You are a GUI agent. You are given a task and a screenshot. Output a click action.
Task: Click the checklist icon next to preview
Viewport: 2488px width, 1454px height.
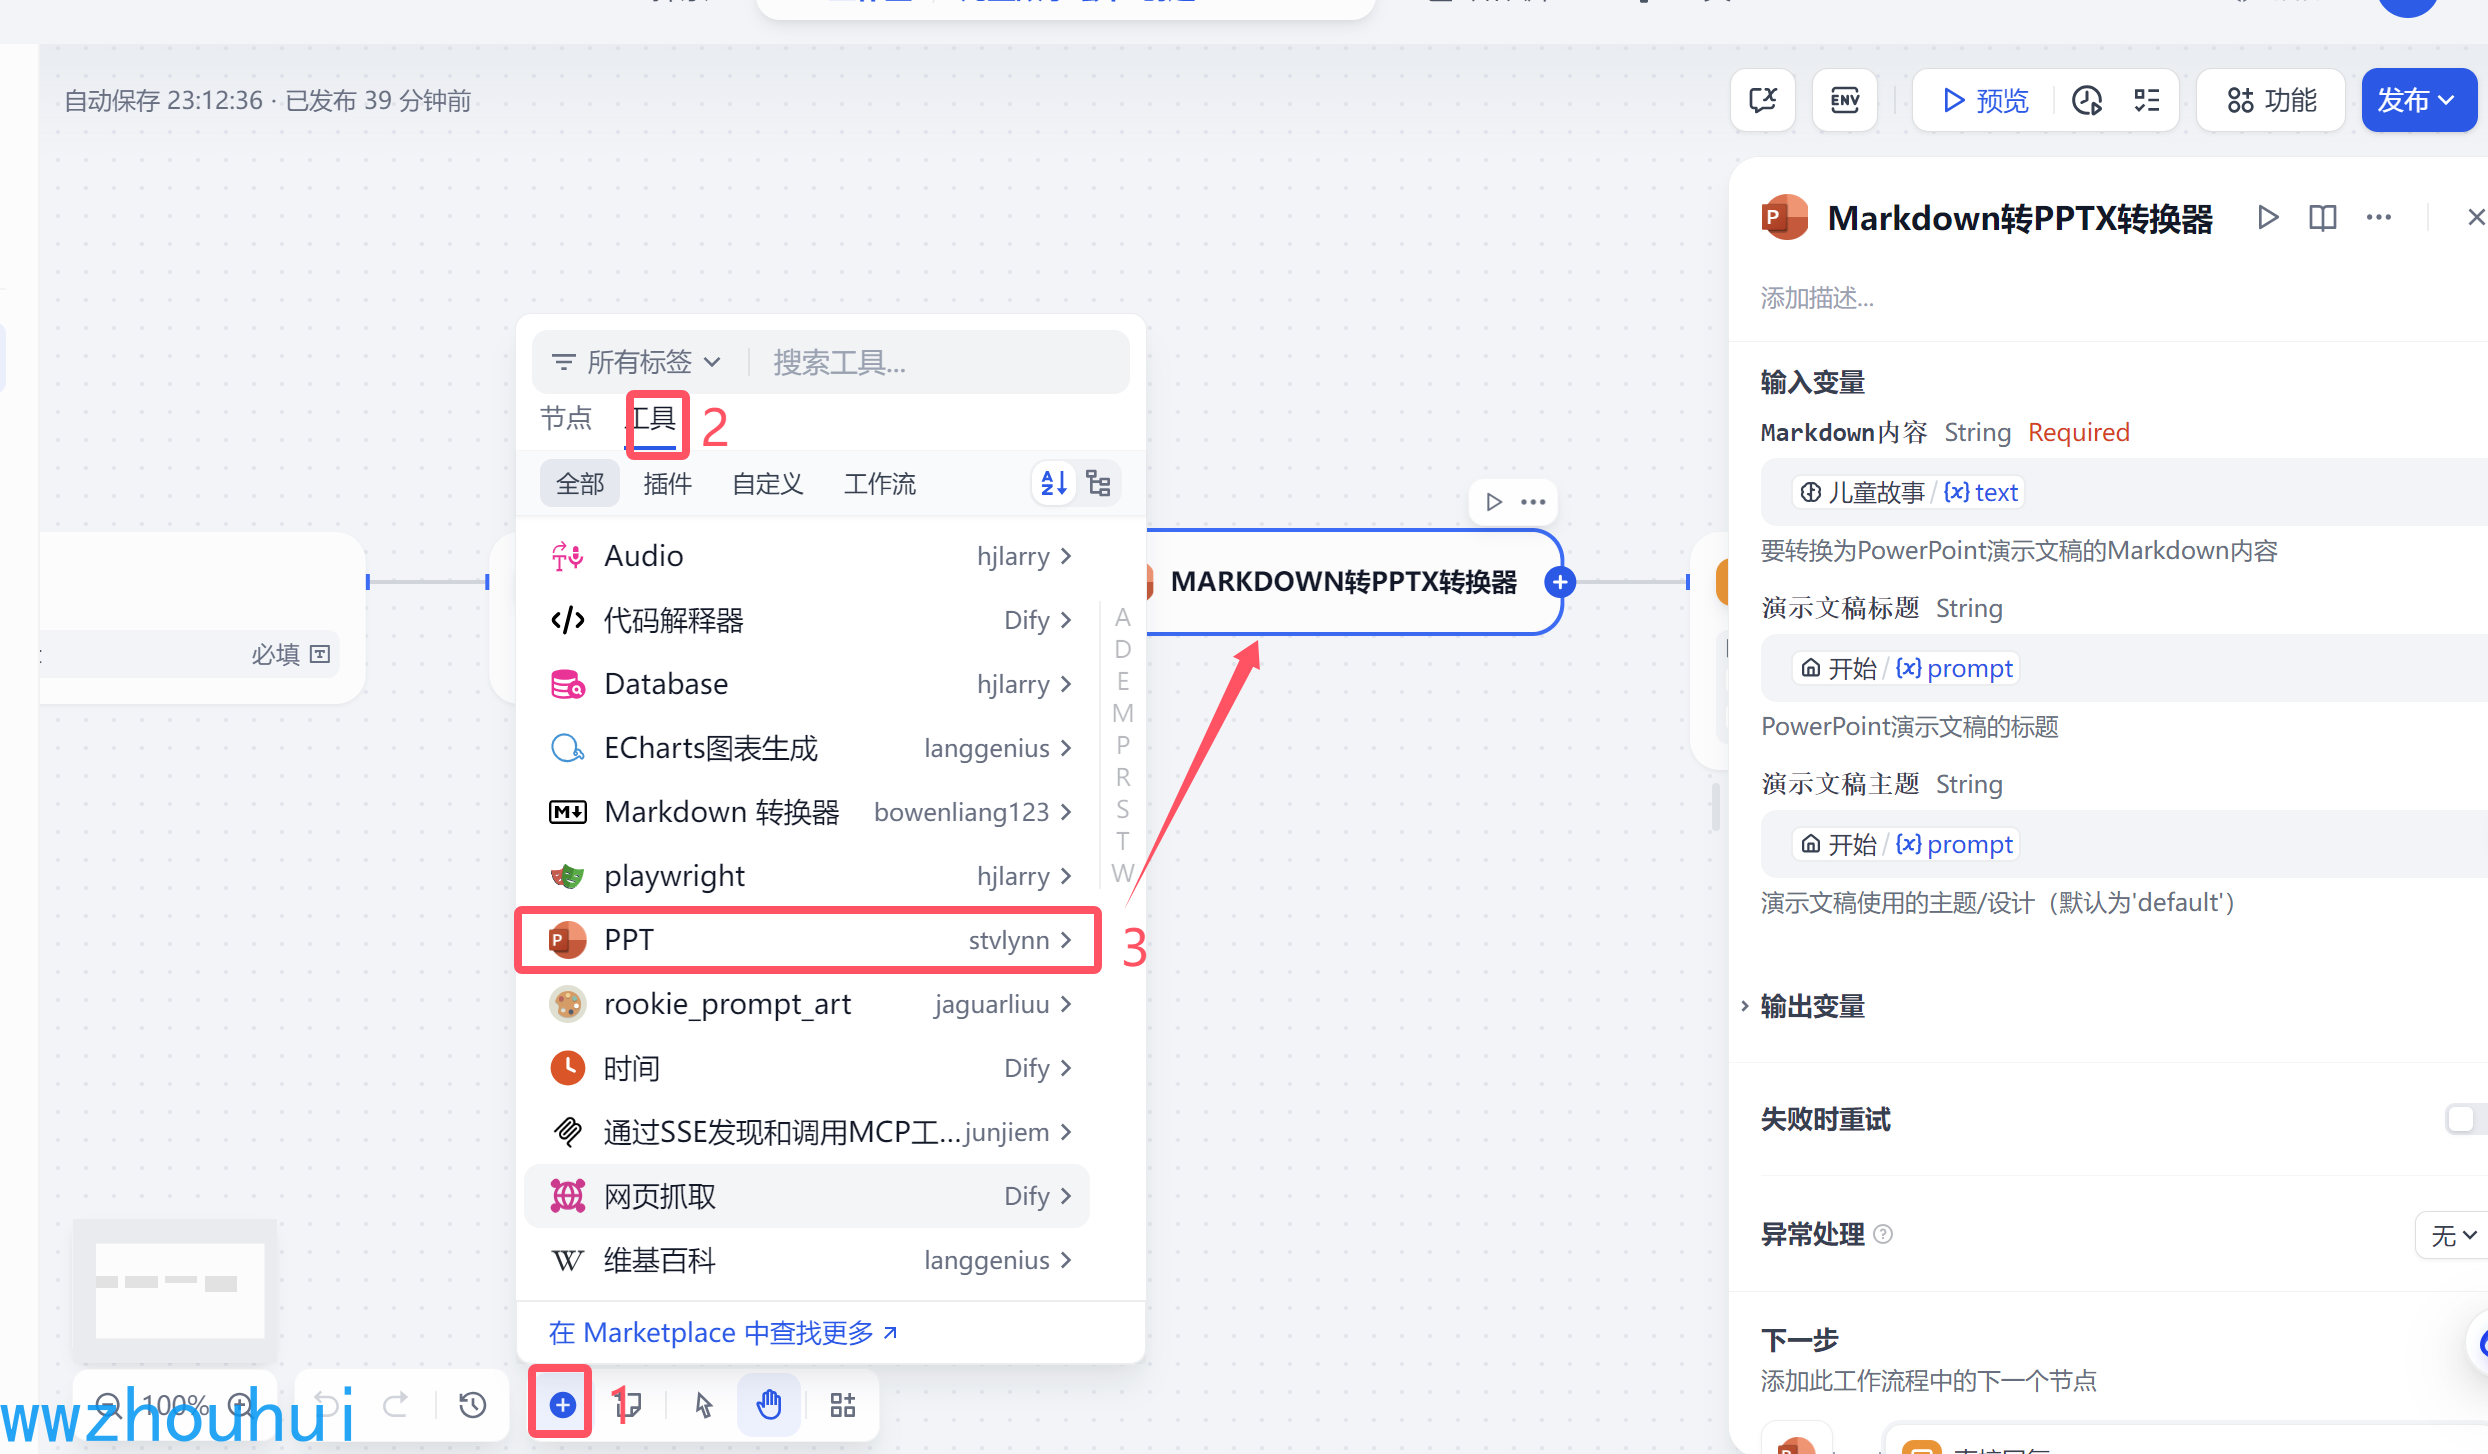(2147, 100)
